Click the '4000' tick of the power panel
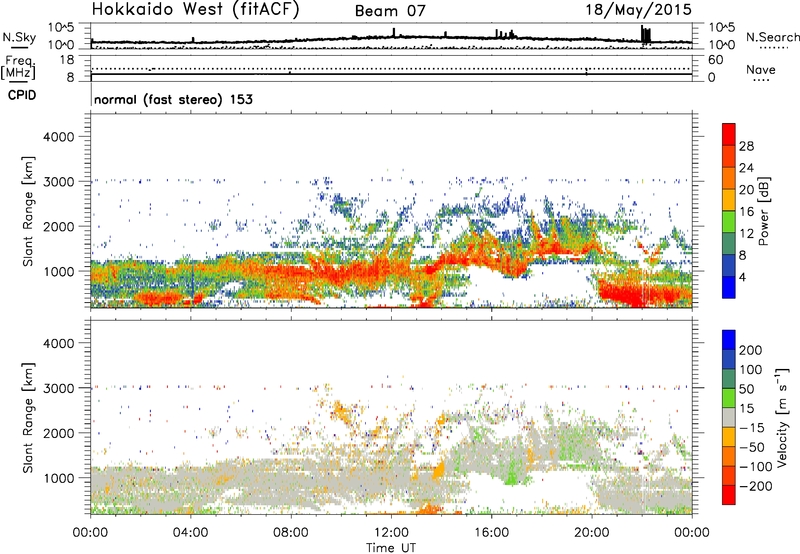 pos(59,137)
